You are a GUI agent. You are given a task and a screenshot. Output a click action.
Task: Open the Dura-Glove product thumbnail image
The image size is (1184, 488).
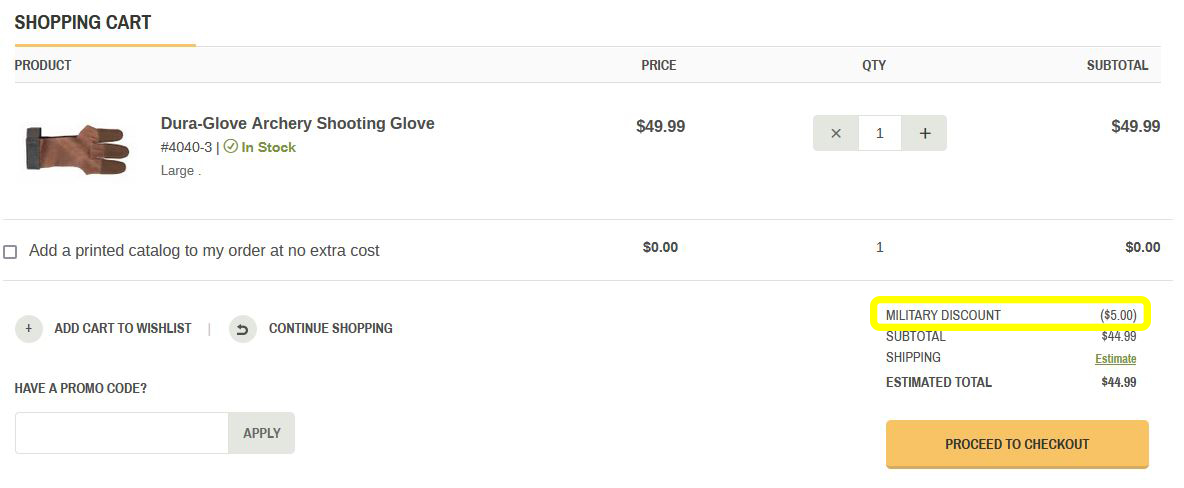(77, 148)
